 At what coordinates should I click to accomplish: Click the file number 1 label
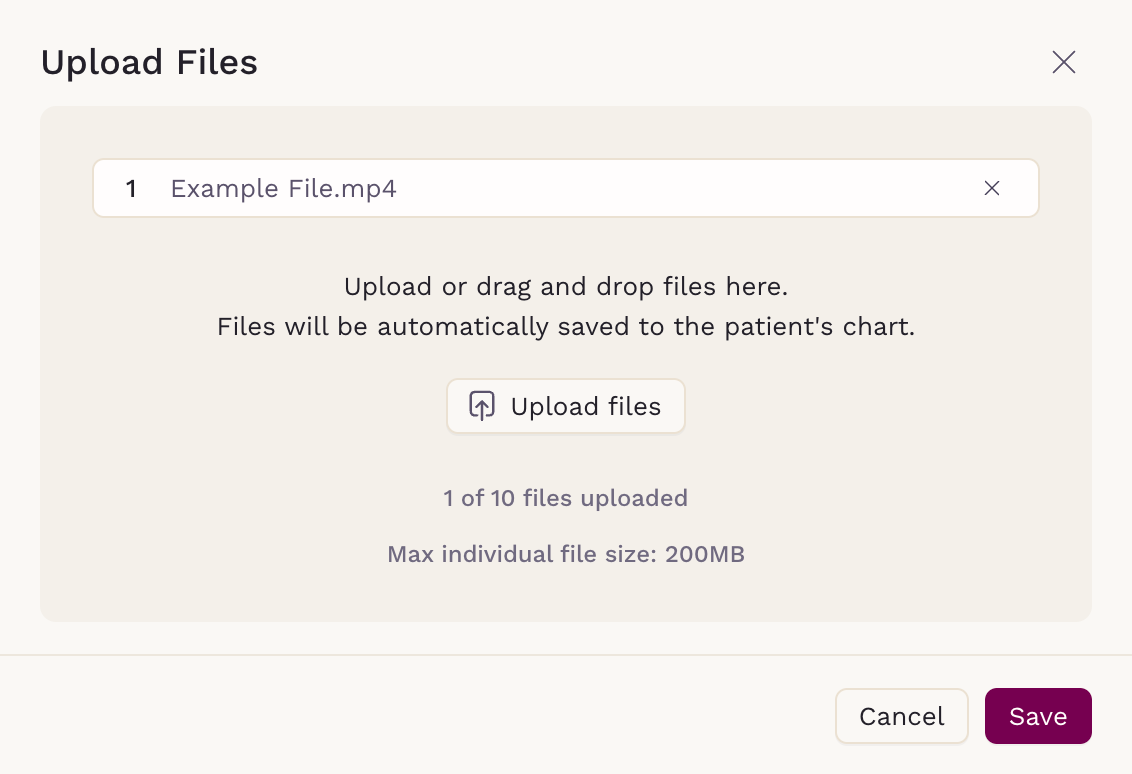pyautogui.click(x=131, y=189)
